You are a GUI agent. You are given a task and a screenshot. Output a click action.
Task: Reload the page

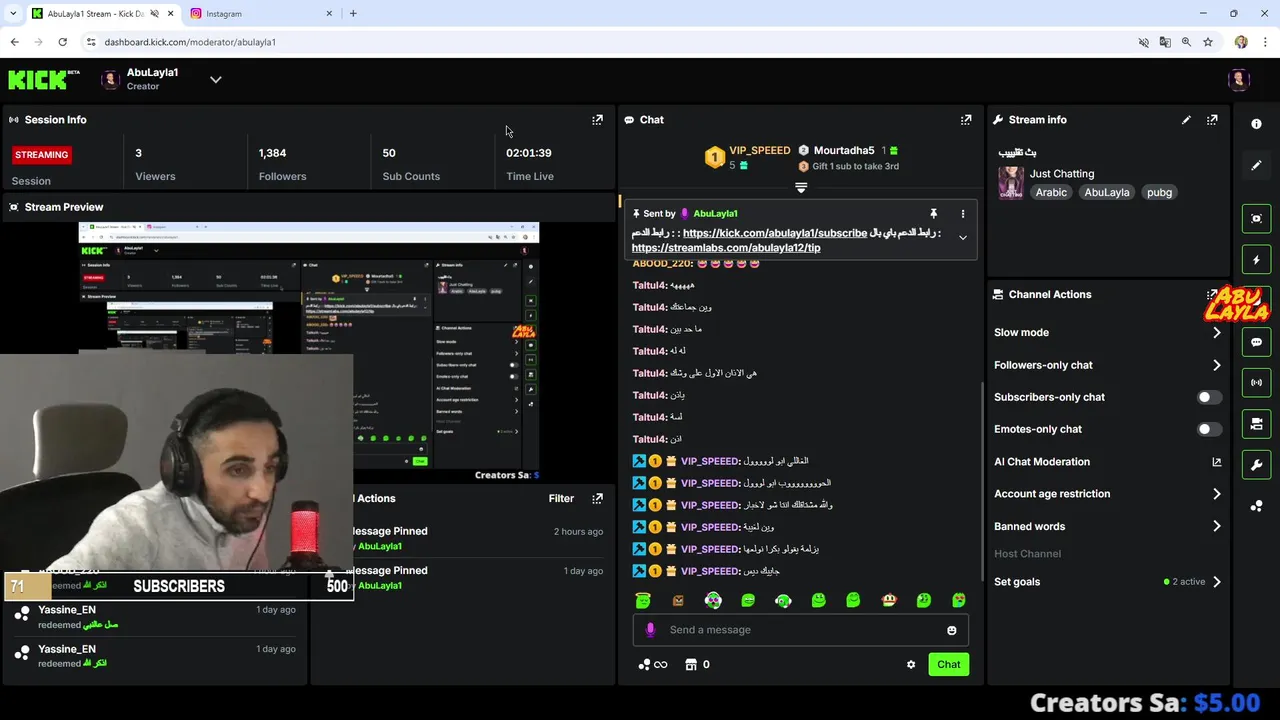pos(62,42)
